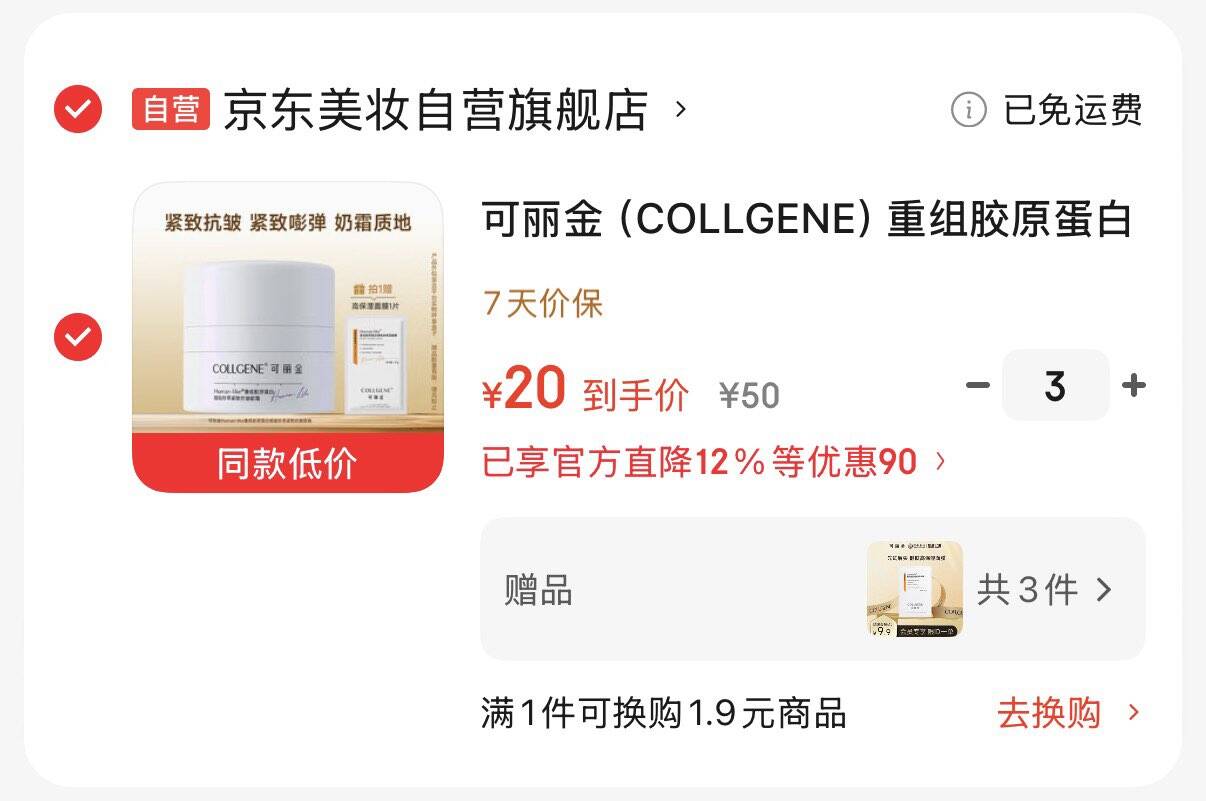Open the 京东美妆自营旗舰店 store page
Image resolution: width=1206 pixels, height=801 pixels.
click(436, 109)
